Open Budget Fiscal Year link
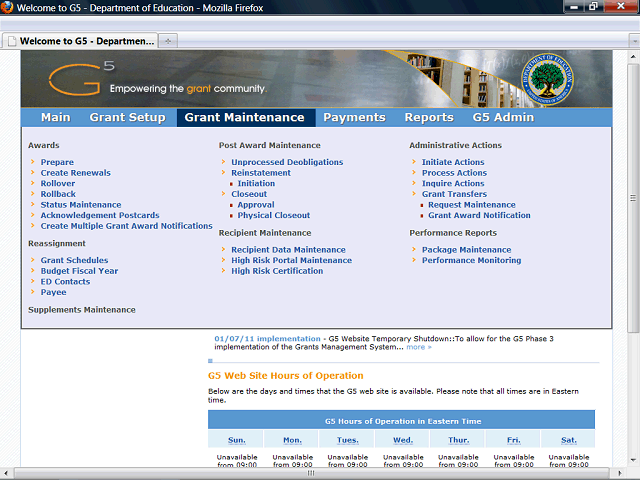Viewport: 640px width, 480px height. coord(79,271)
